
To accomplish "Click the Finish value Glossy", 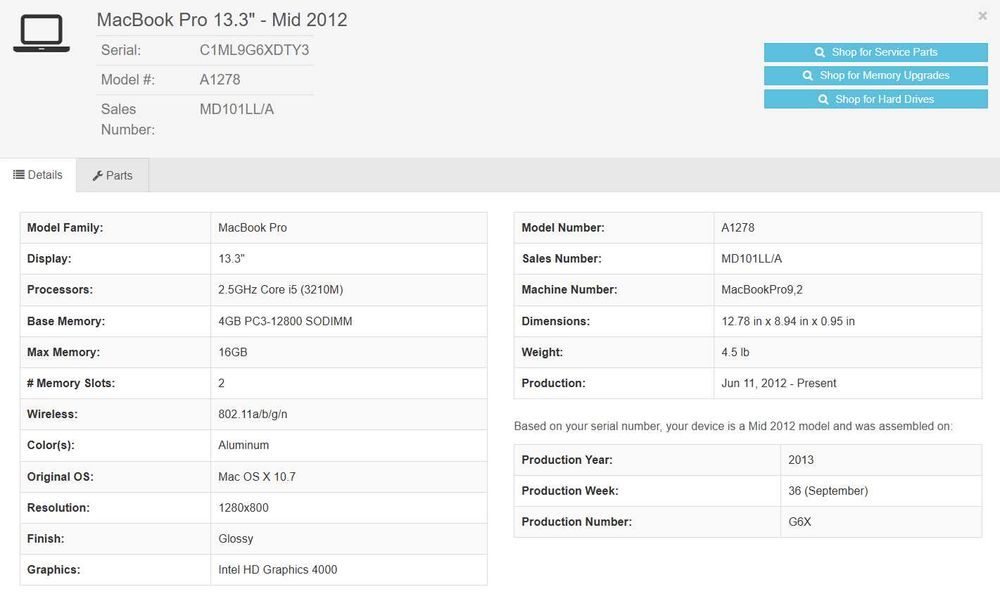I will (236, 539).
